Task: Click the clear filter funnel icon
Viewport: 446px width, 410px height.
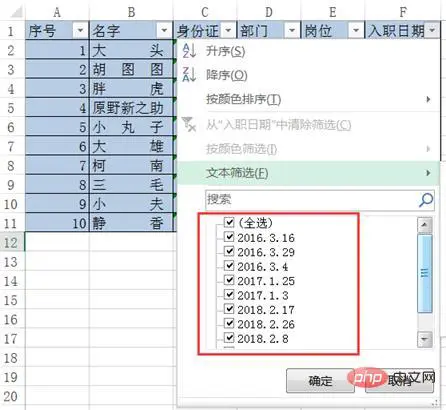Action: point(189,124)
